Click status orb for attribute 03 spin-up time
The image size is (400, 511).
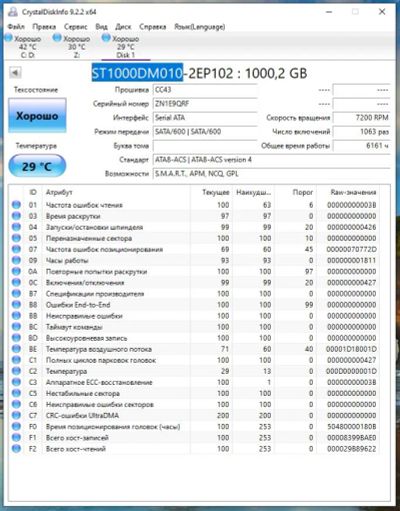point(16,216)
